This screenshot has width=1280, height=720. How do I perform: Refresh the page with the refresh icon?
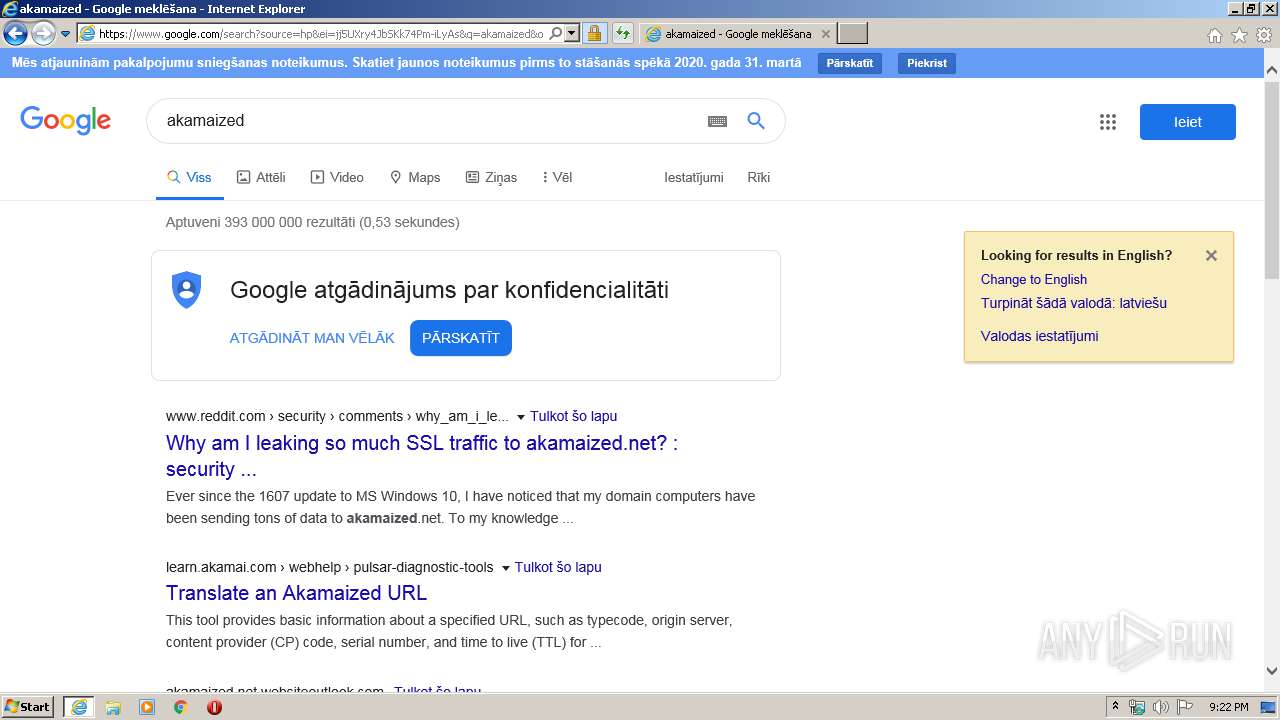[x=623, y=34]
